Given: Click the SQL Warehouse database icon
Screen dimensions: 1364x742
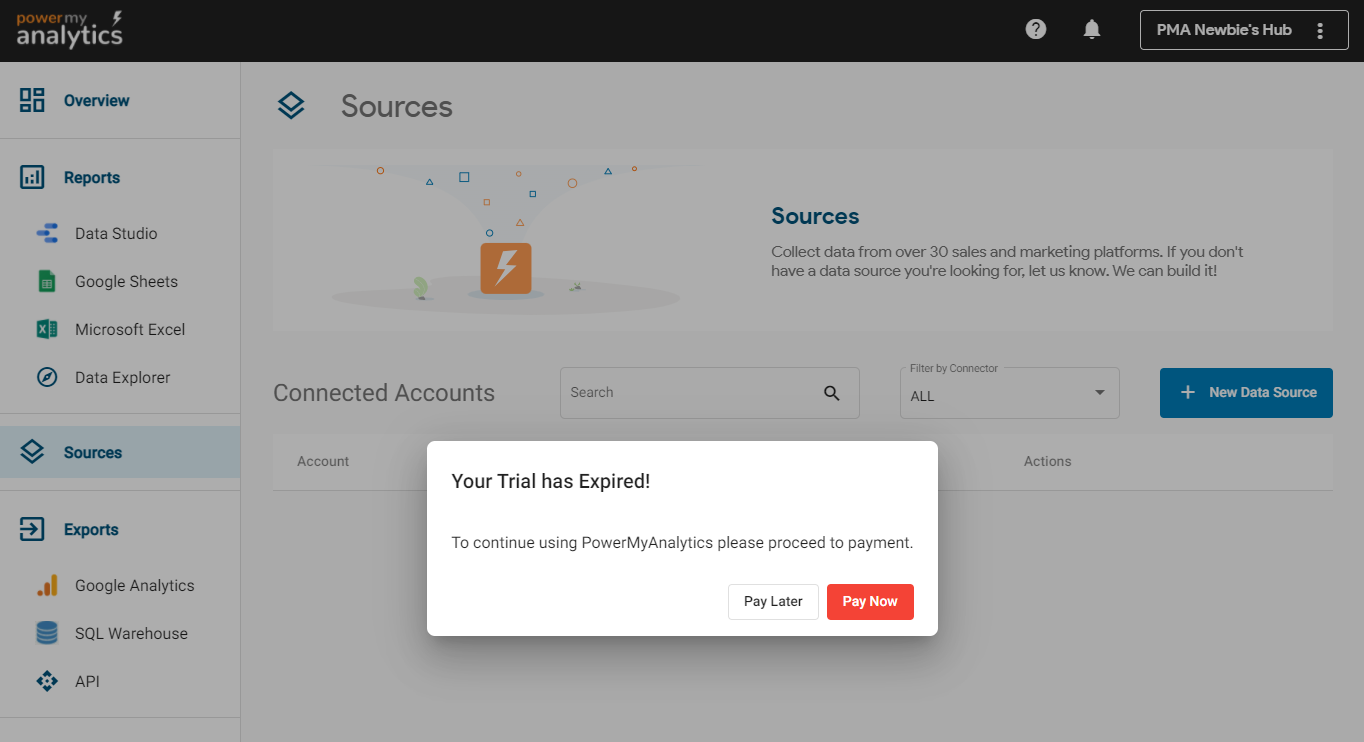Looking at the screenshot, I should point(47,634).
